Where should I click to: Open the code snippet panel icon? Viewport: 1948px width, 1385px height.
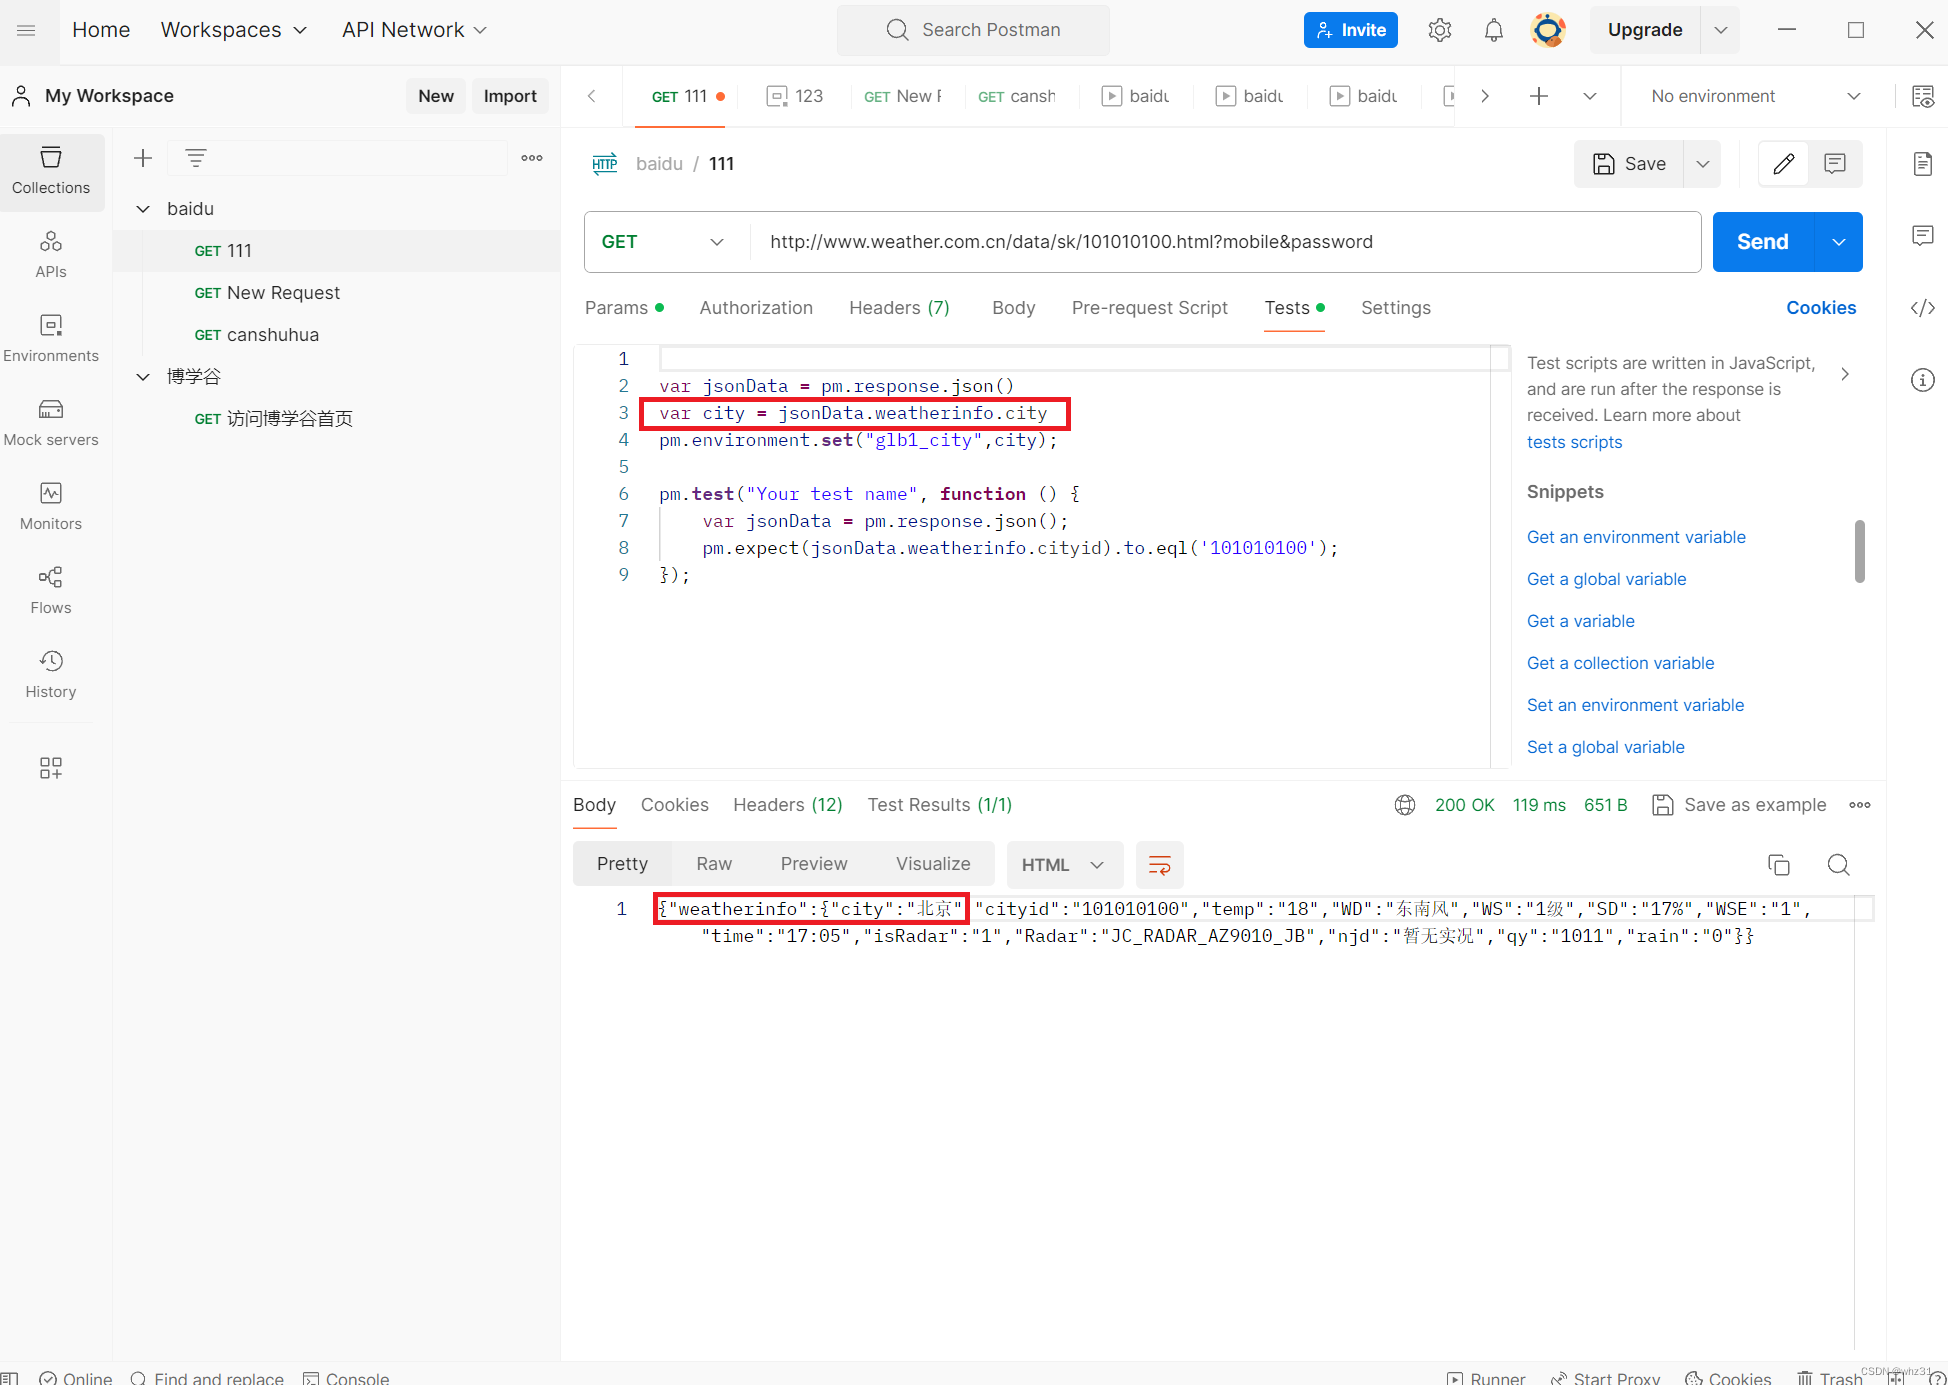pyautogui.click(x=1922, y=308)
